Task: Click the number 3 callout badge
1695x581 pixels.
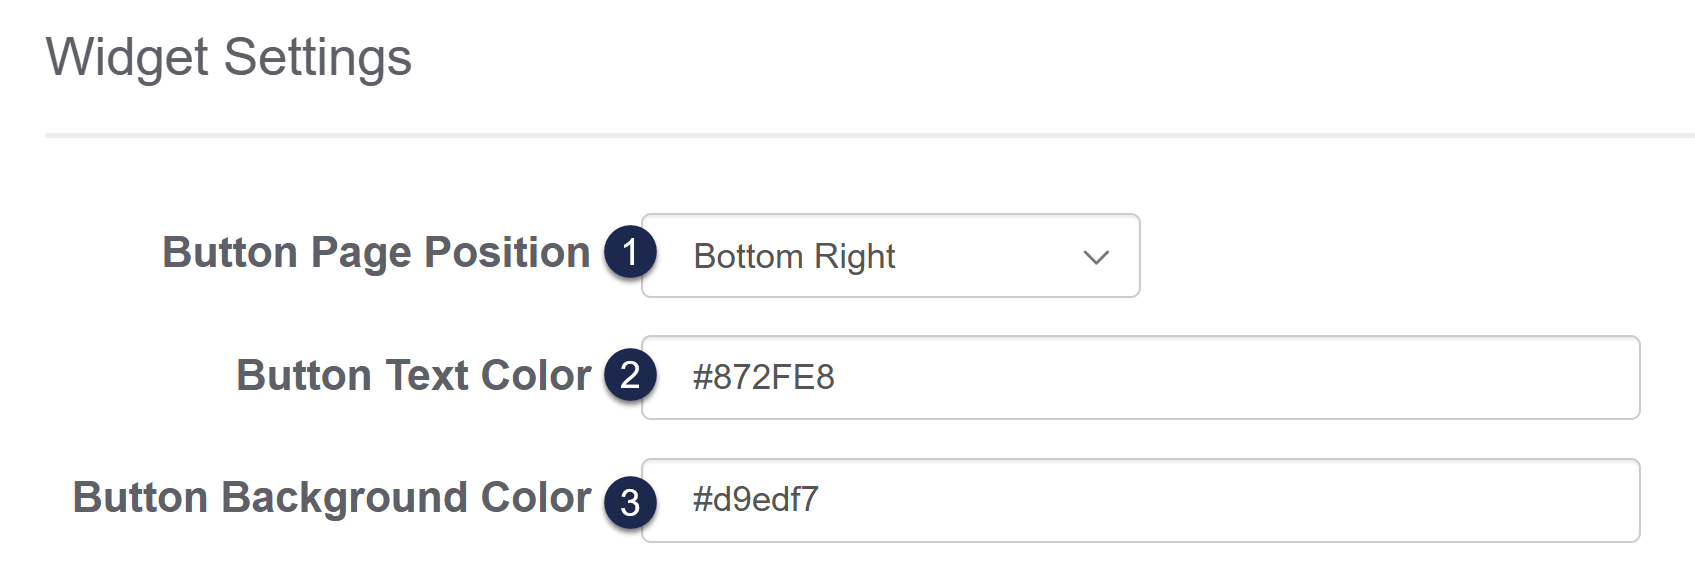Action: point(630,502)
